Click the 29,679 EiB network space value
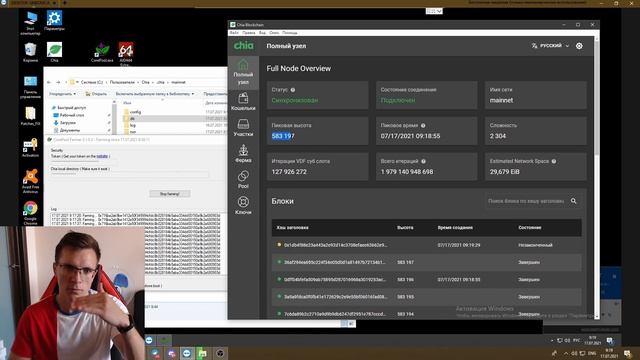This screenshot has width=640, height=360. point(504,172)
